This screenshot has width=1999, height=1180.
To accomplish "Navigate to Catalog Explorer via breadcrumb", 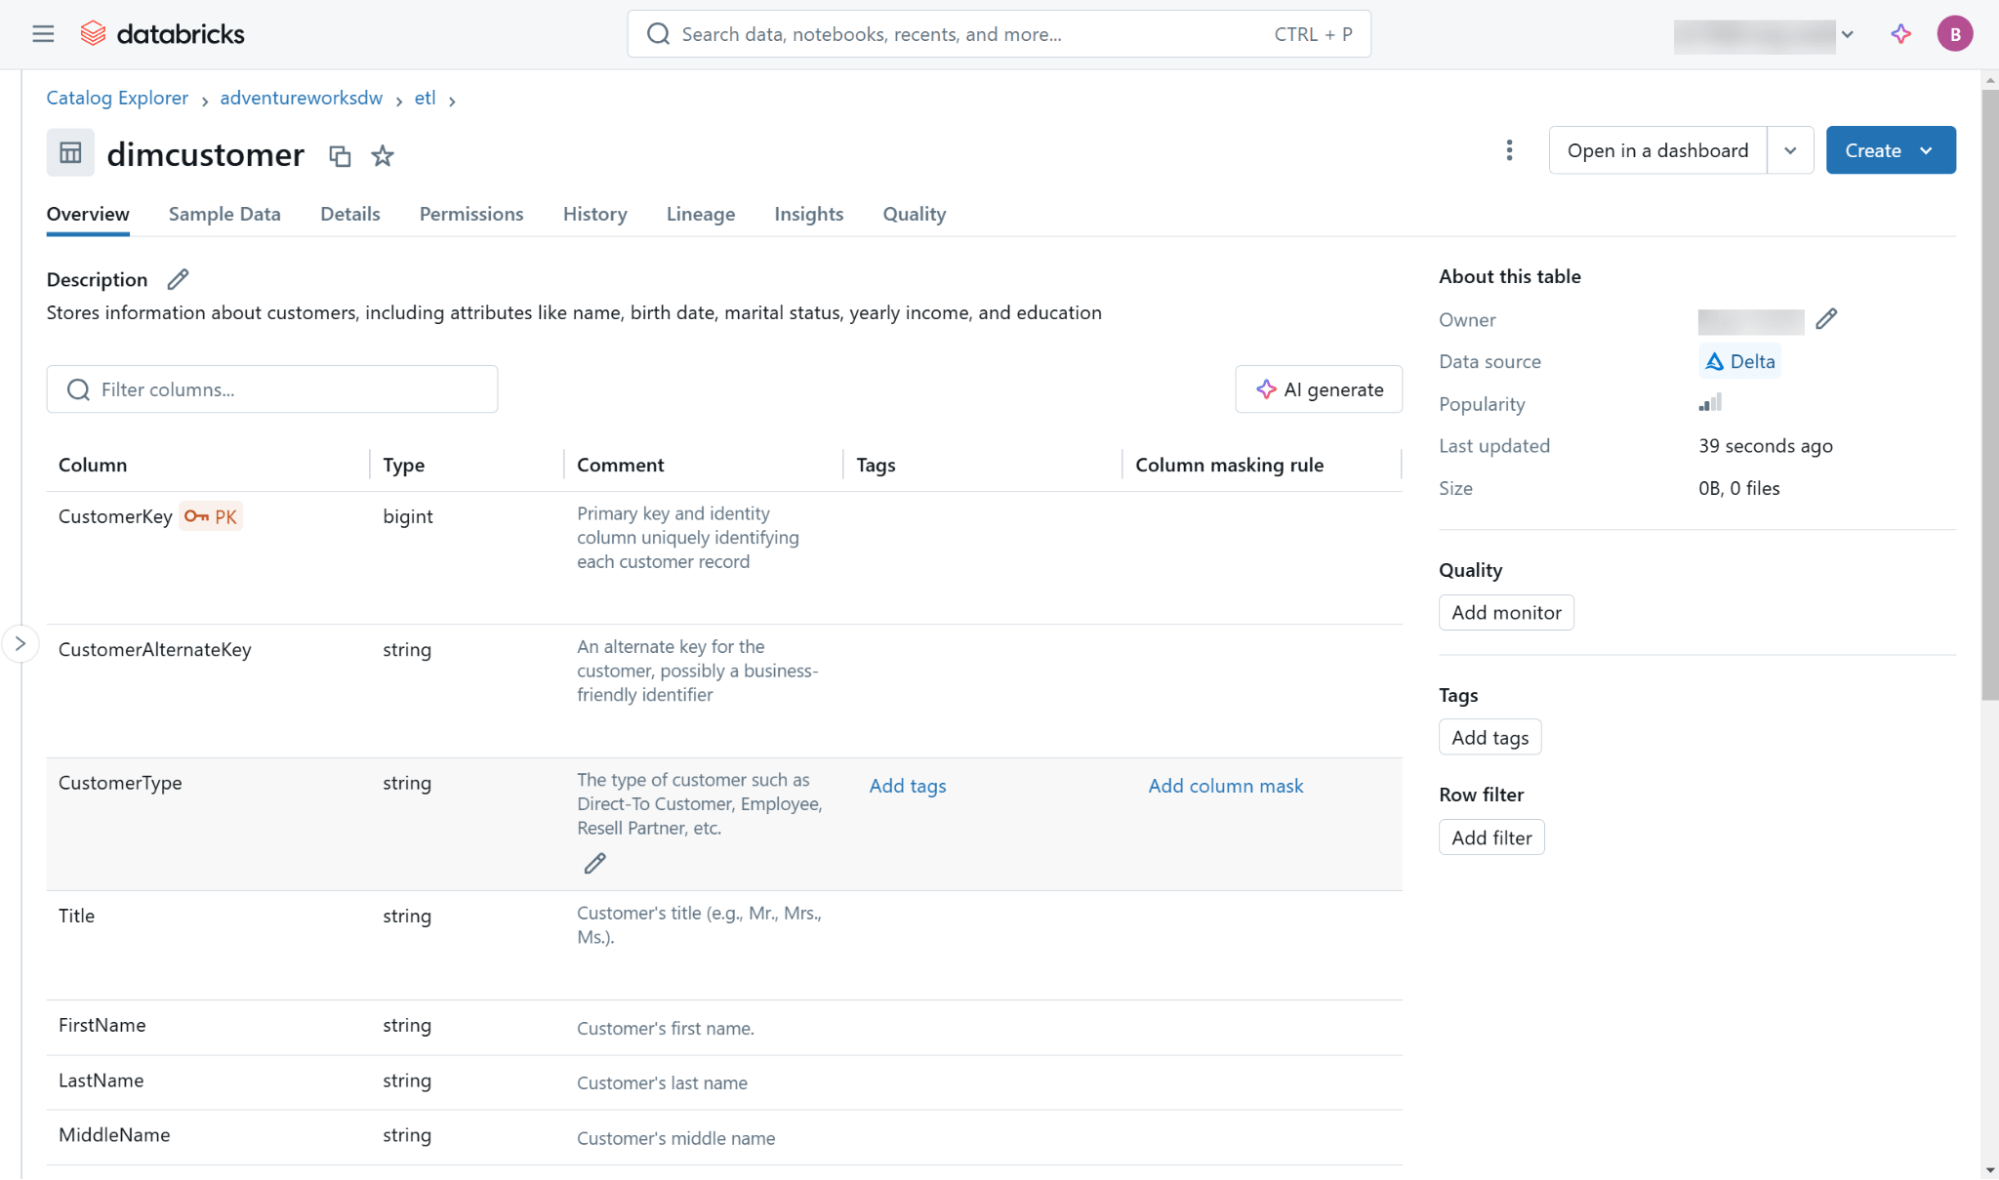I will [x=117, y=97].
